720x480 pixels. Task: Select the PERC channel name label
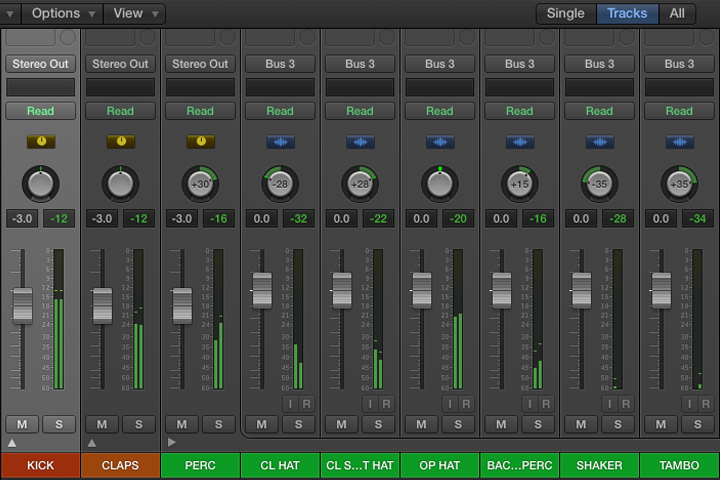[200, 465]
